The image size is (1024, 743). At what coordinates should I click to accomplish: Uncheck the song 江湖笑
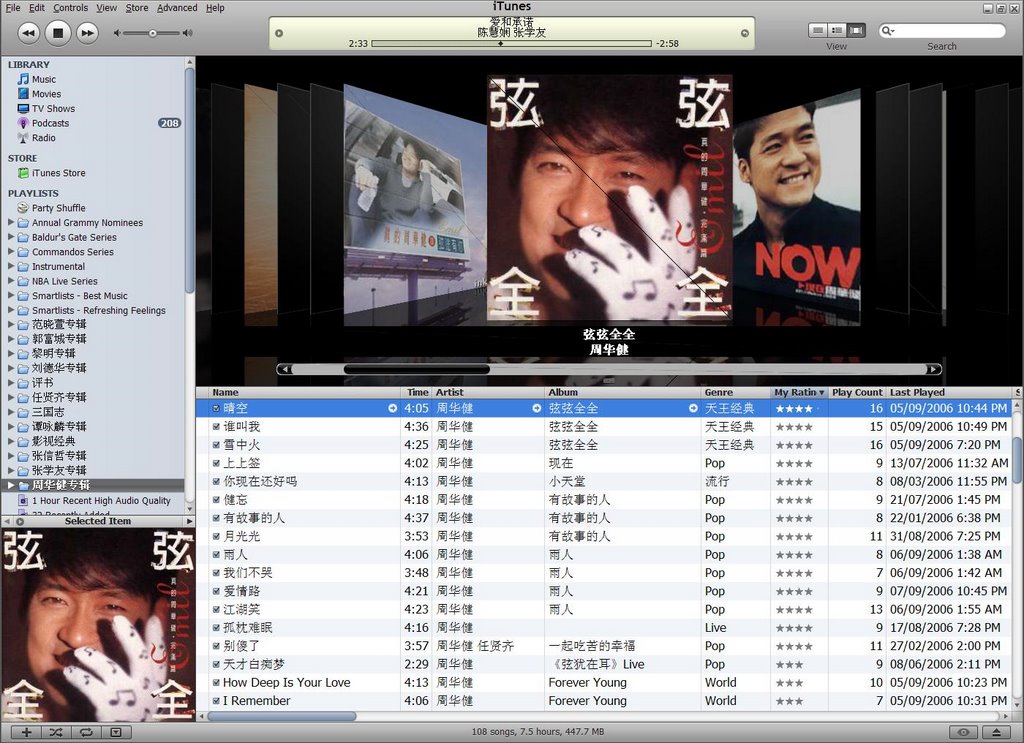[216, 609]
